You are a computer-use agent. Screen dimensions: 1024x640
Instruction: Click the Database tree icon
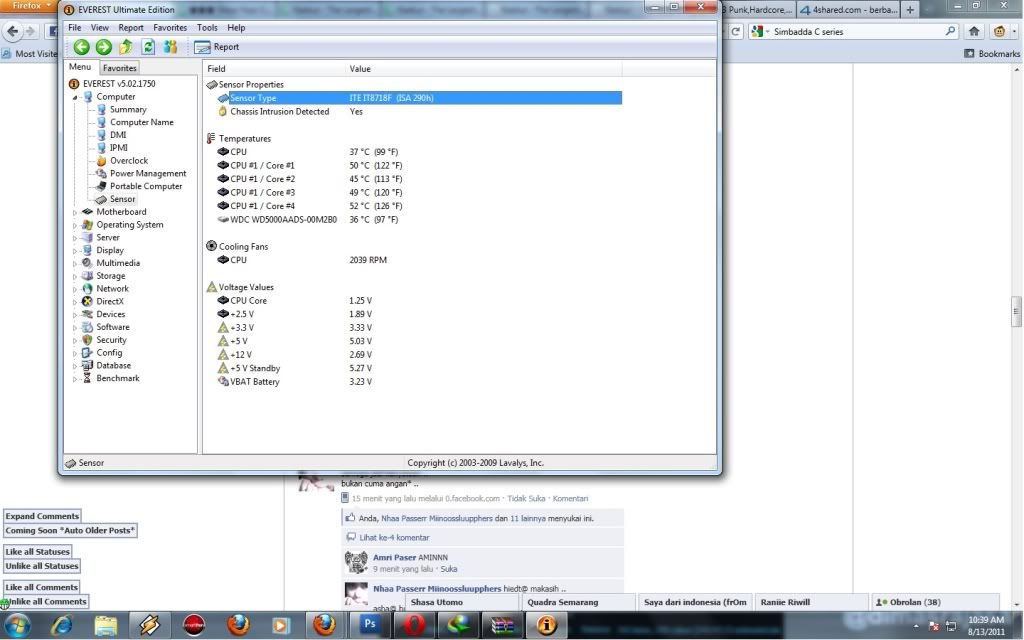87,366
